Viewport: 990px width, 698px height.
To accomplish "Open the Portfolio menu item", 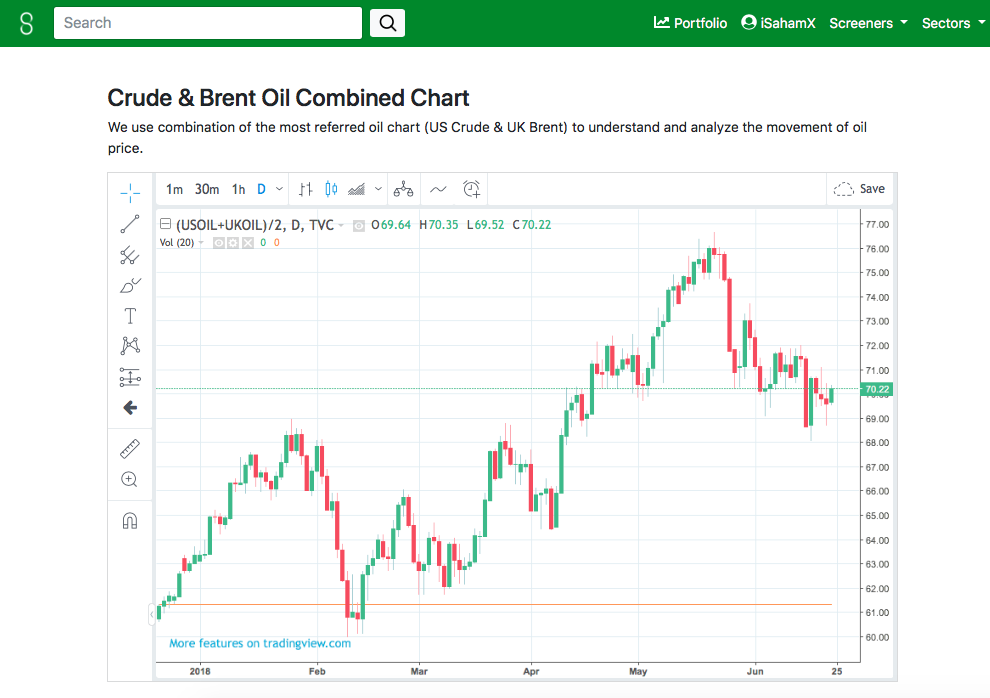I will point(690,22).
